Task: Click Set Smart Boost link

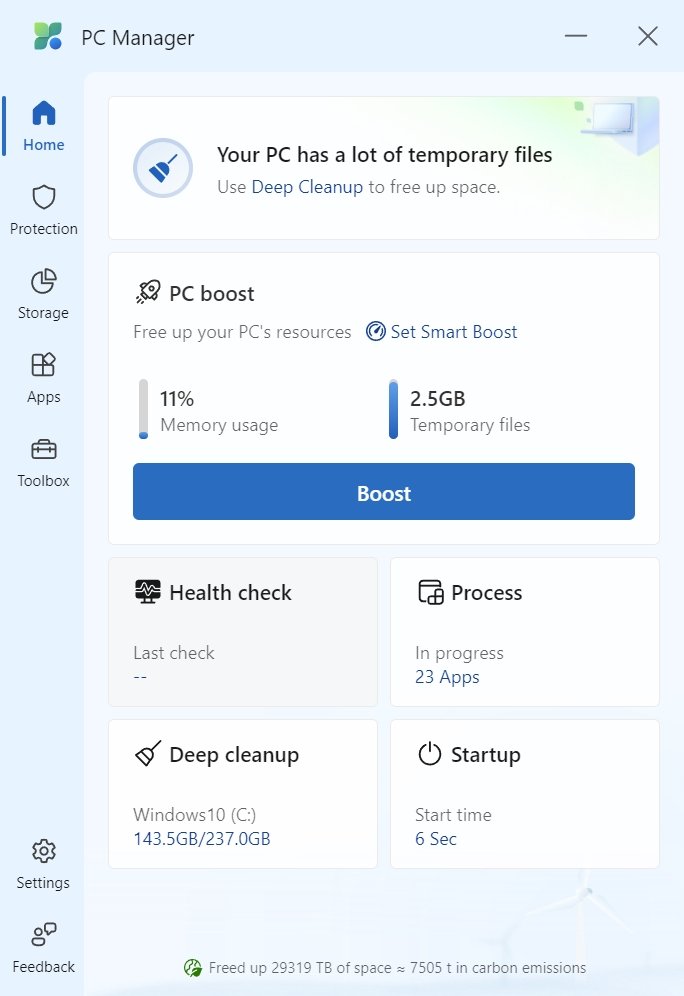Action: 453,332
